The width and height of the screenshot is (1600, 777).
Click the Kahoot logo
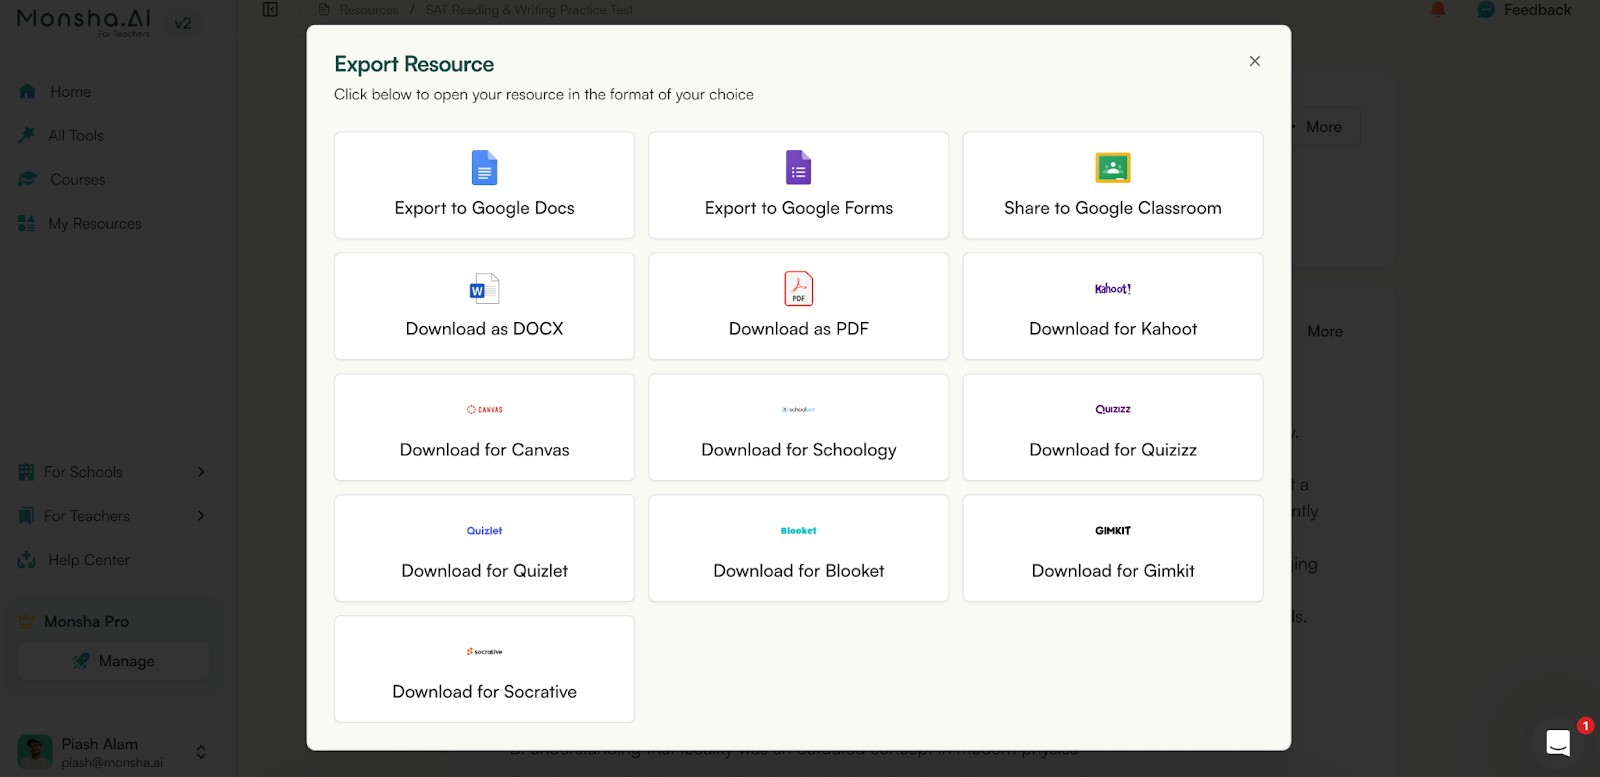point(1113,289)
